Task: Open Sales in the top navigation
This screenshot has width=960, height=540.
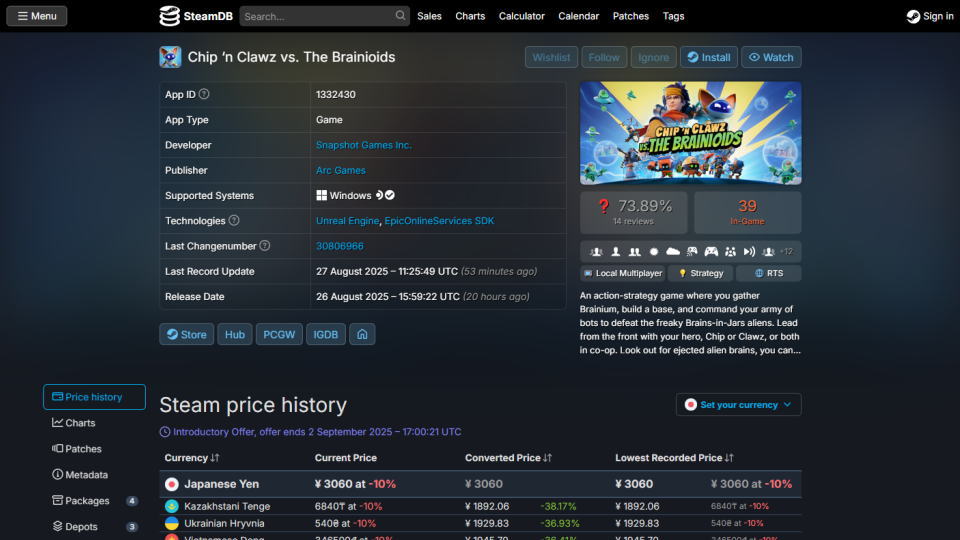Action: coord(429,16)
